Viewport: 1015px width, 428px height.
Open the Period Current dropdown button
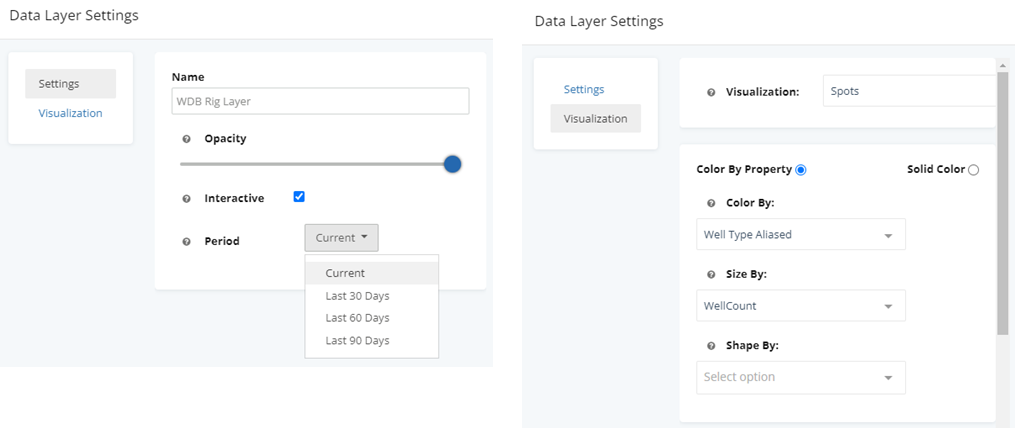(x=342, y=238)
